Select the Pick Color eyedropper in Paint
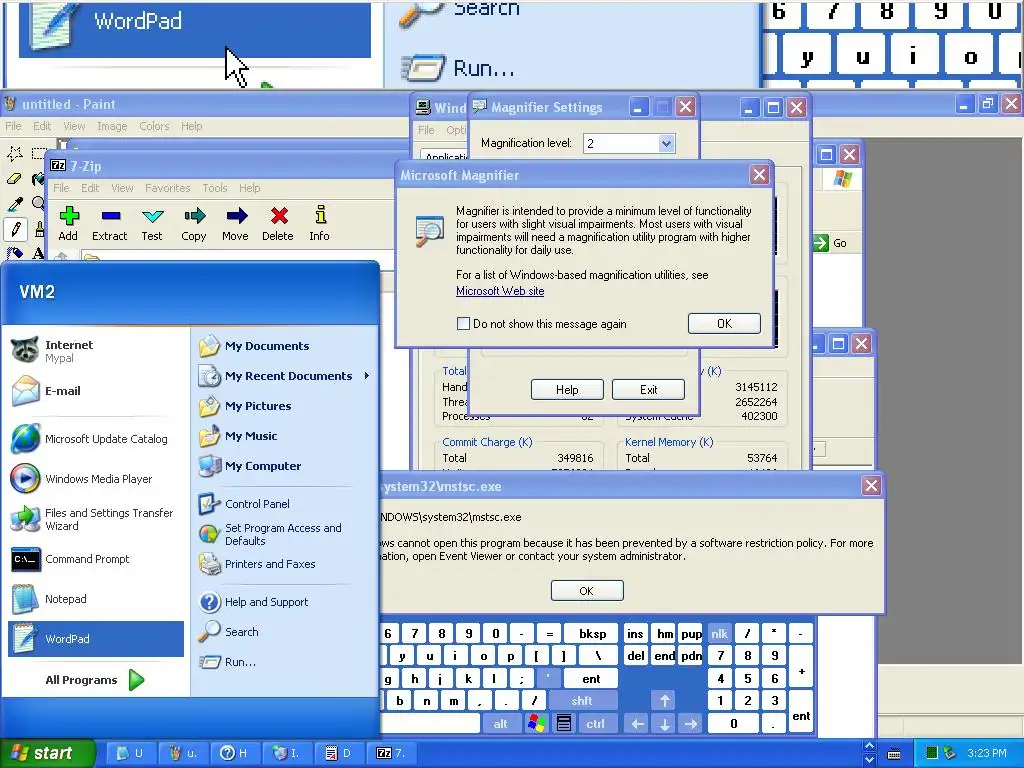 click(15, 204)
